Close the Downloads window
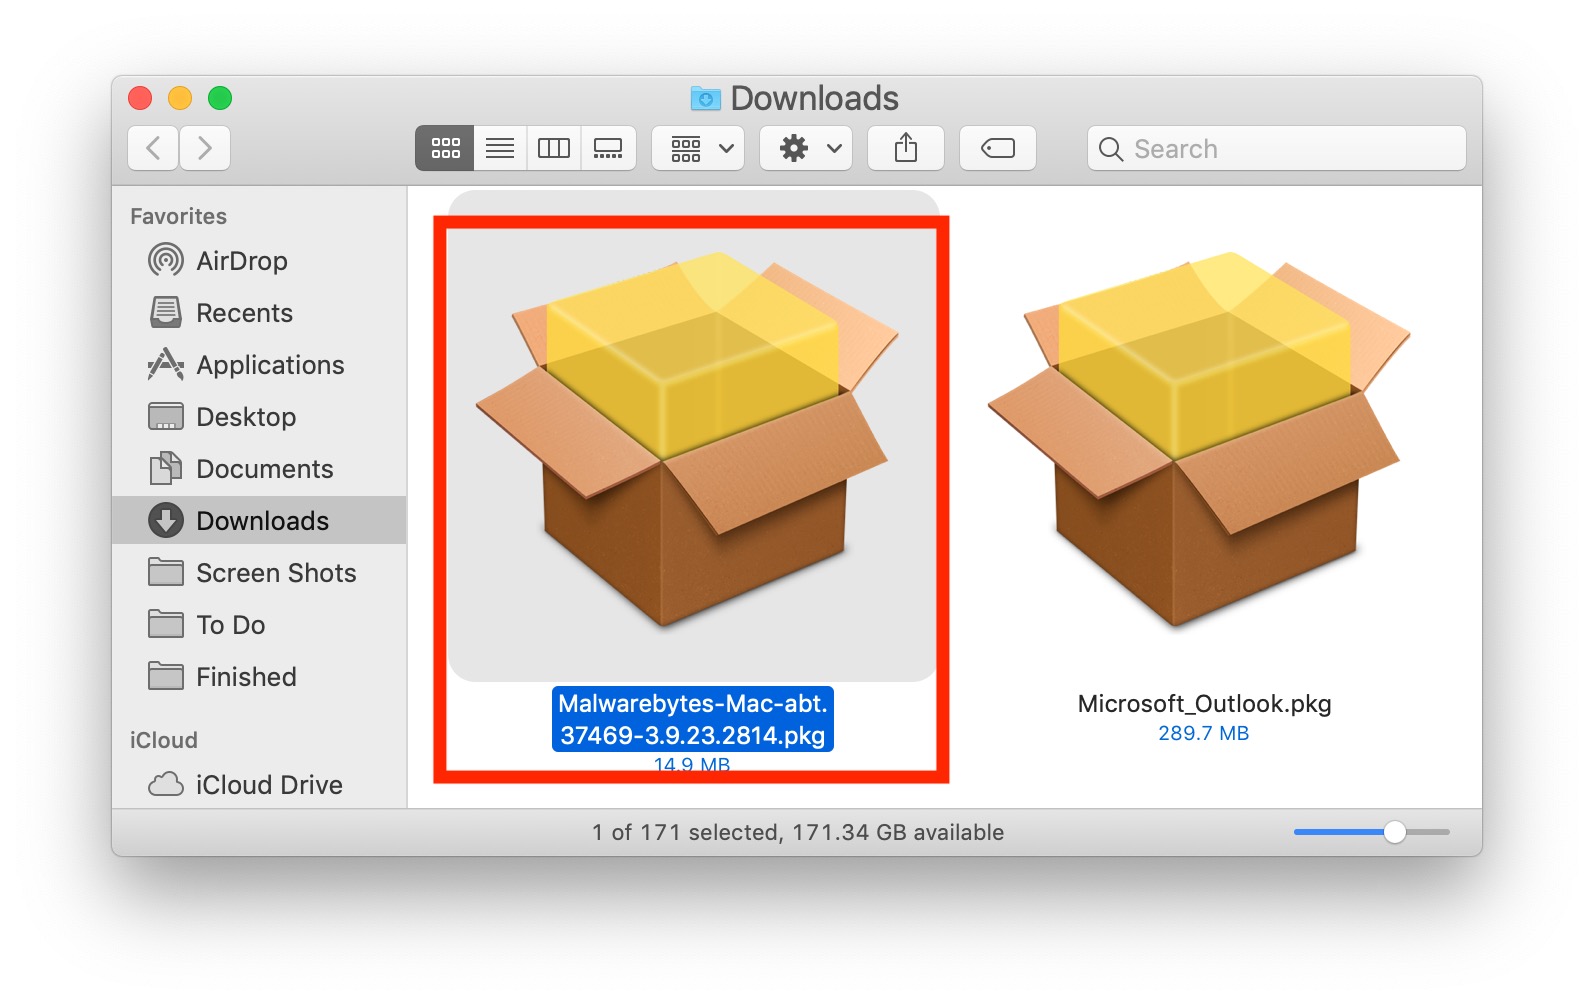The height and width of the screenshot is (1004, 1594). [x=140, y=98]
